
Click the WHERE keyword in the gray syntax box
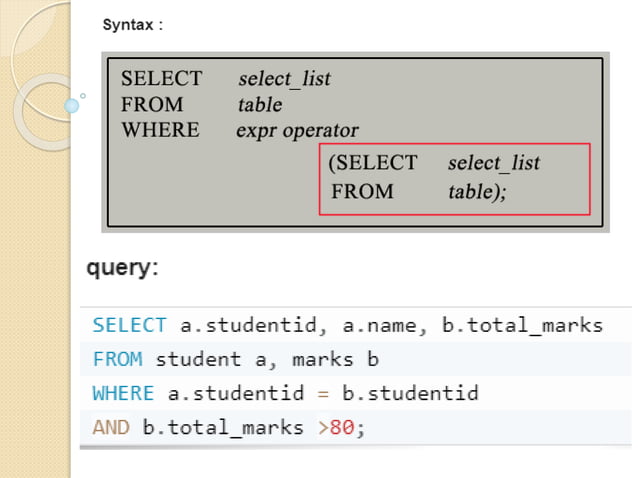(160, 130)
